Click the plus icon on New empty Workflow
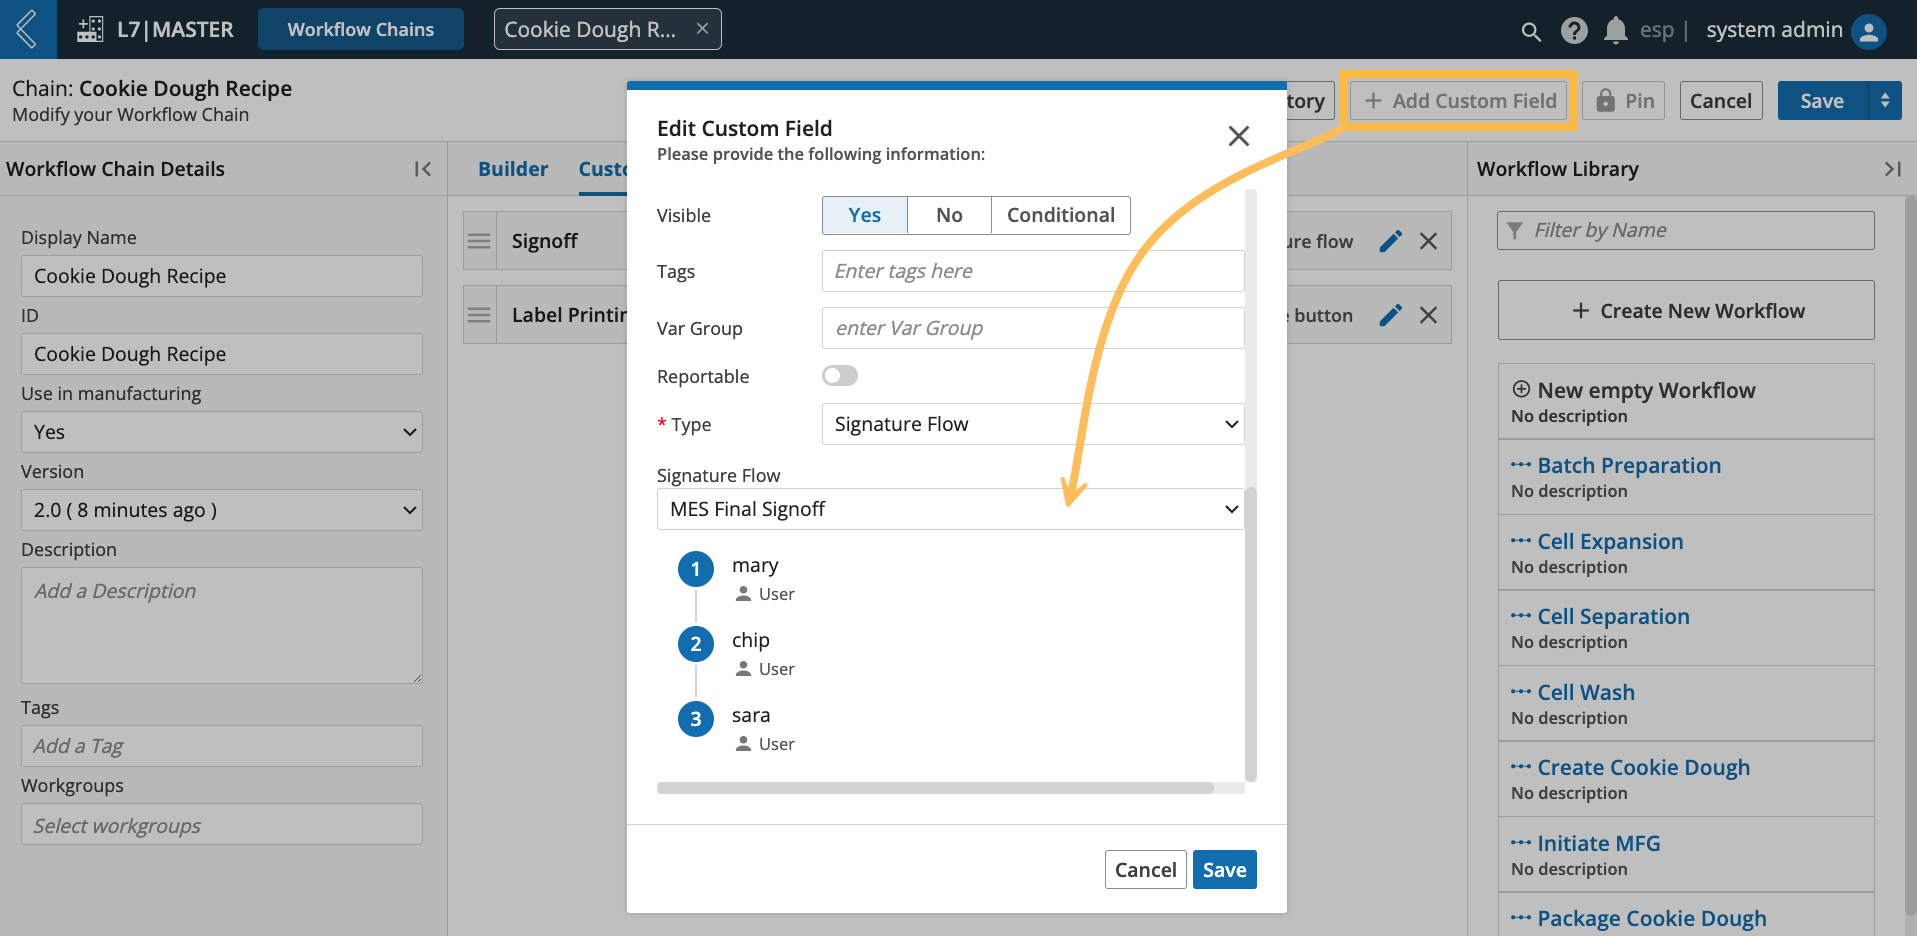This screenshot has height=936, width=1917. point(1521,389)
